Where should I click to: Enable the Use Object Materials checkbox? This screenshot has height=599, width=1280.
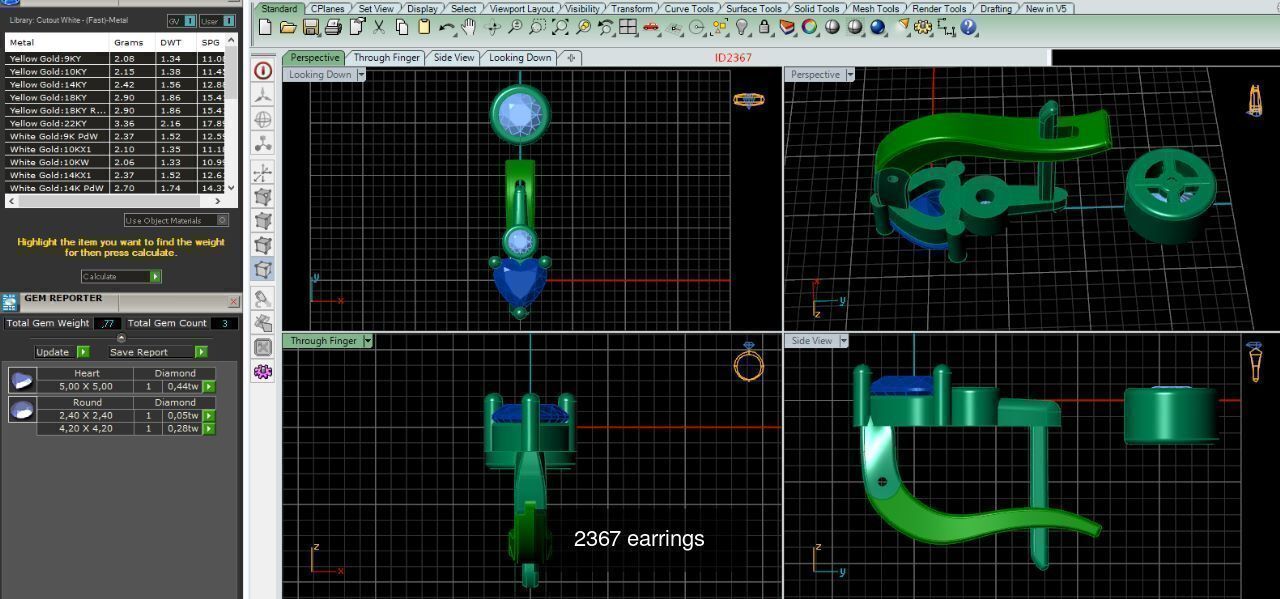click(222, 220)
